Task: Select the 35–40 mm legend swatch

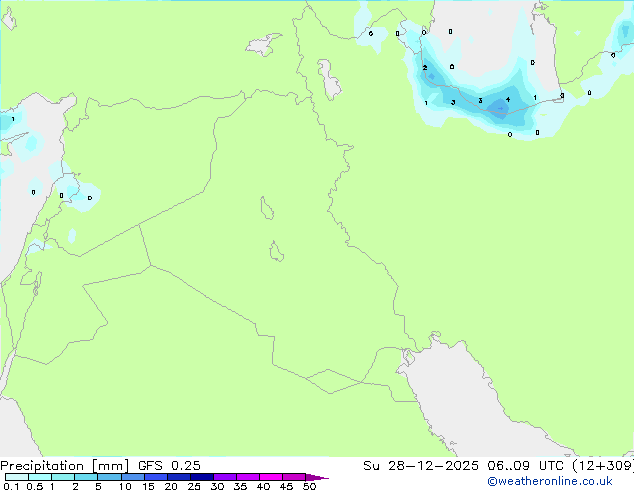Action: coord(248,477)
